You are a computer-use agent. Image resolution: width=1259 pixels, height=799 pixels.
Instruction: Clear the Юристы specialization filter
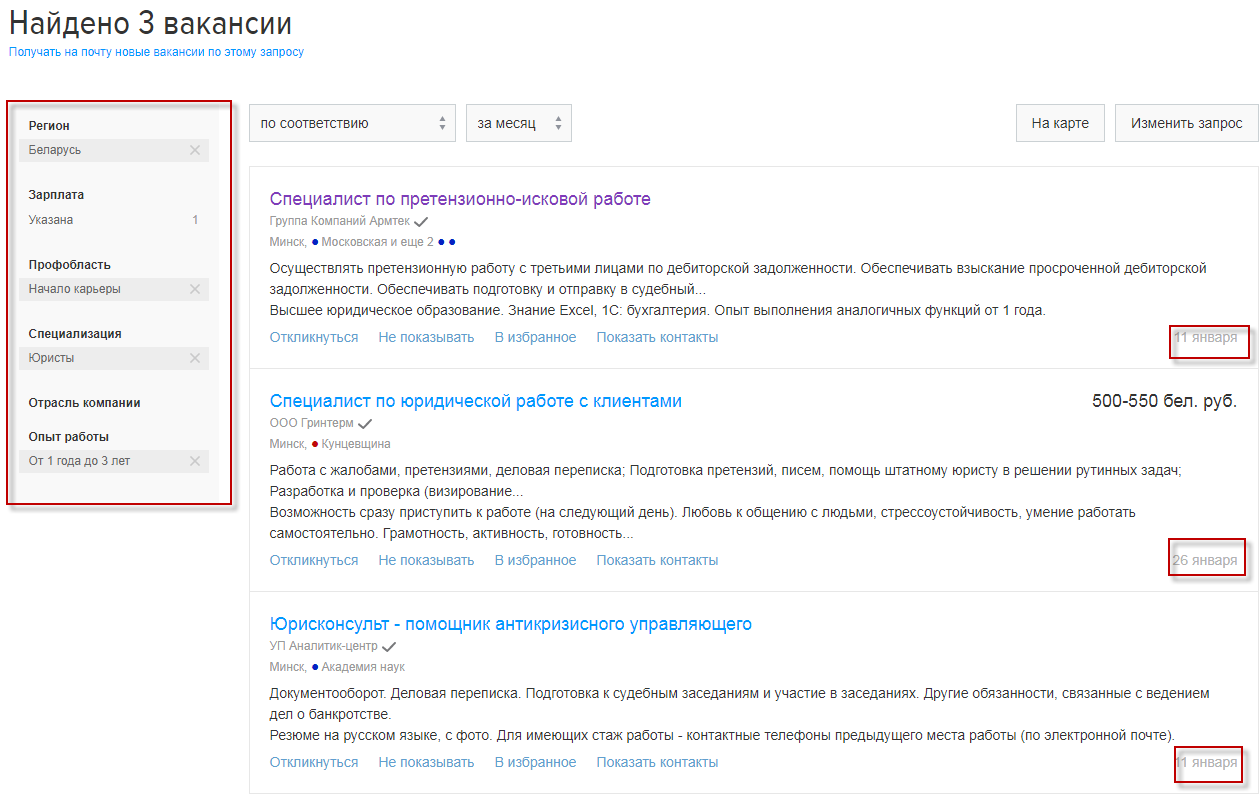click(x=195, y=358)
